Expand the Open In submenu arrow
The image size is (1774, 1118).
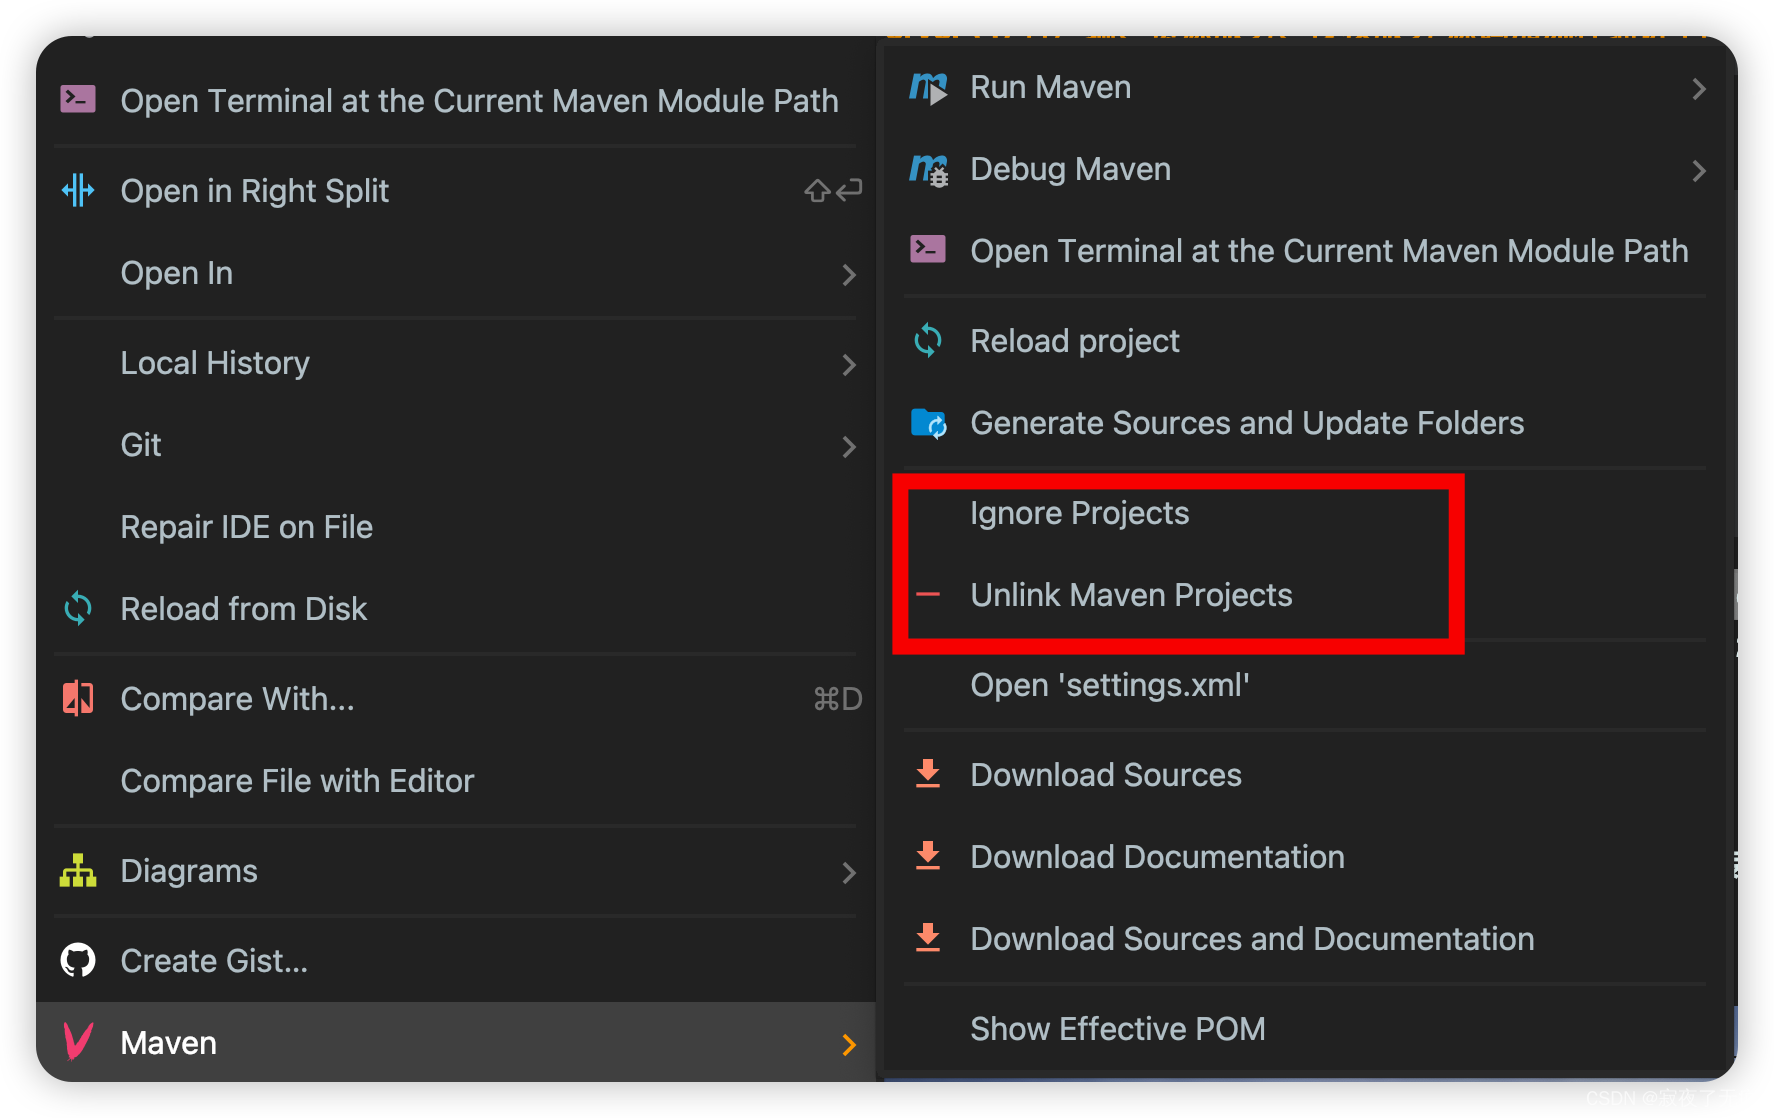point(849,274)
